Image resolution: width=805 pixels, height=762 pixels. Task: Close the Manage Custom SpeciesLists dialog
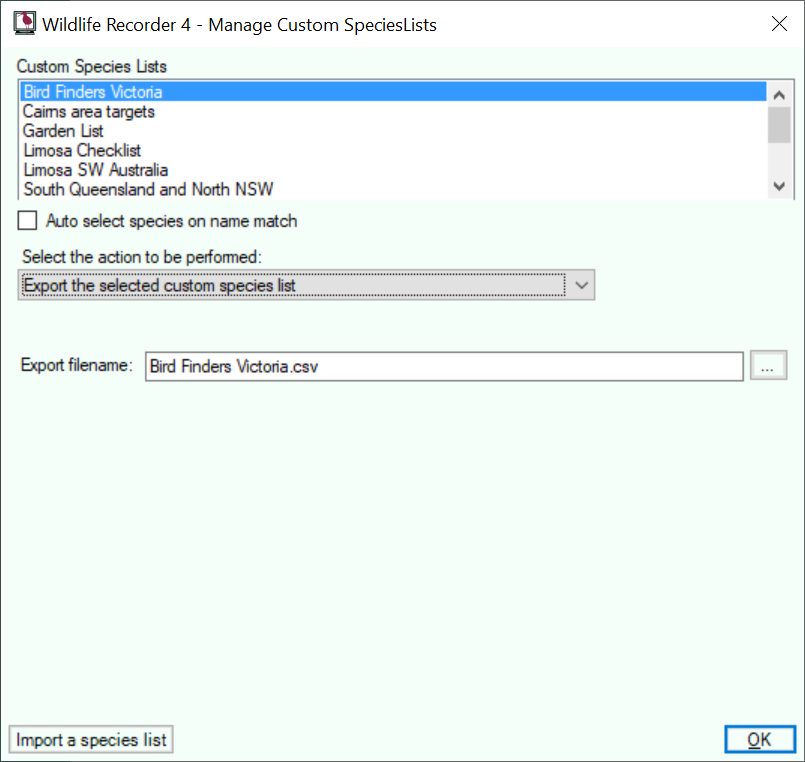(779, 24)
